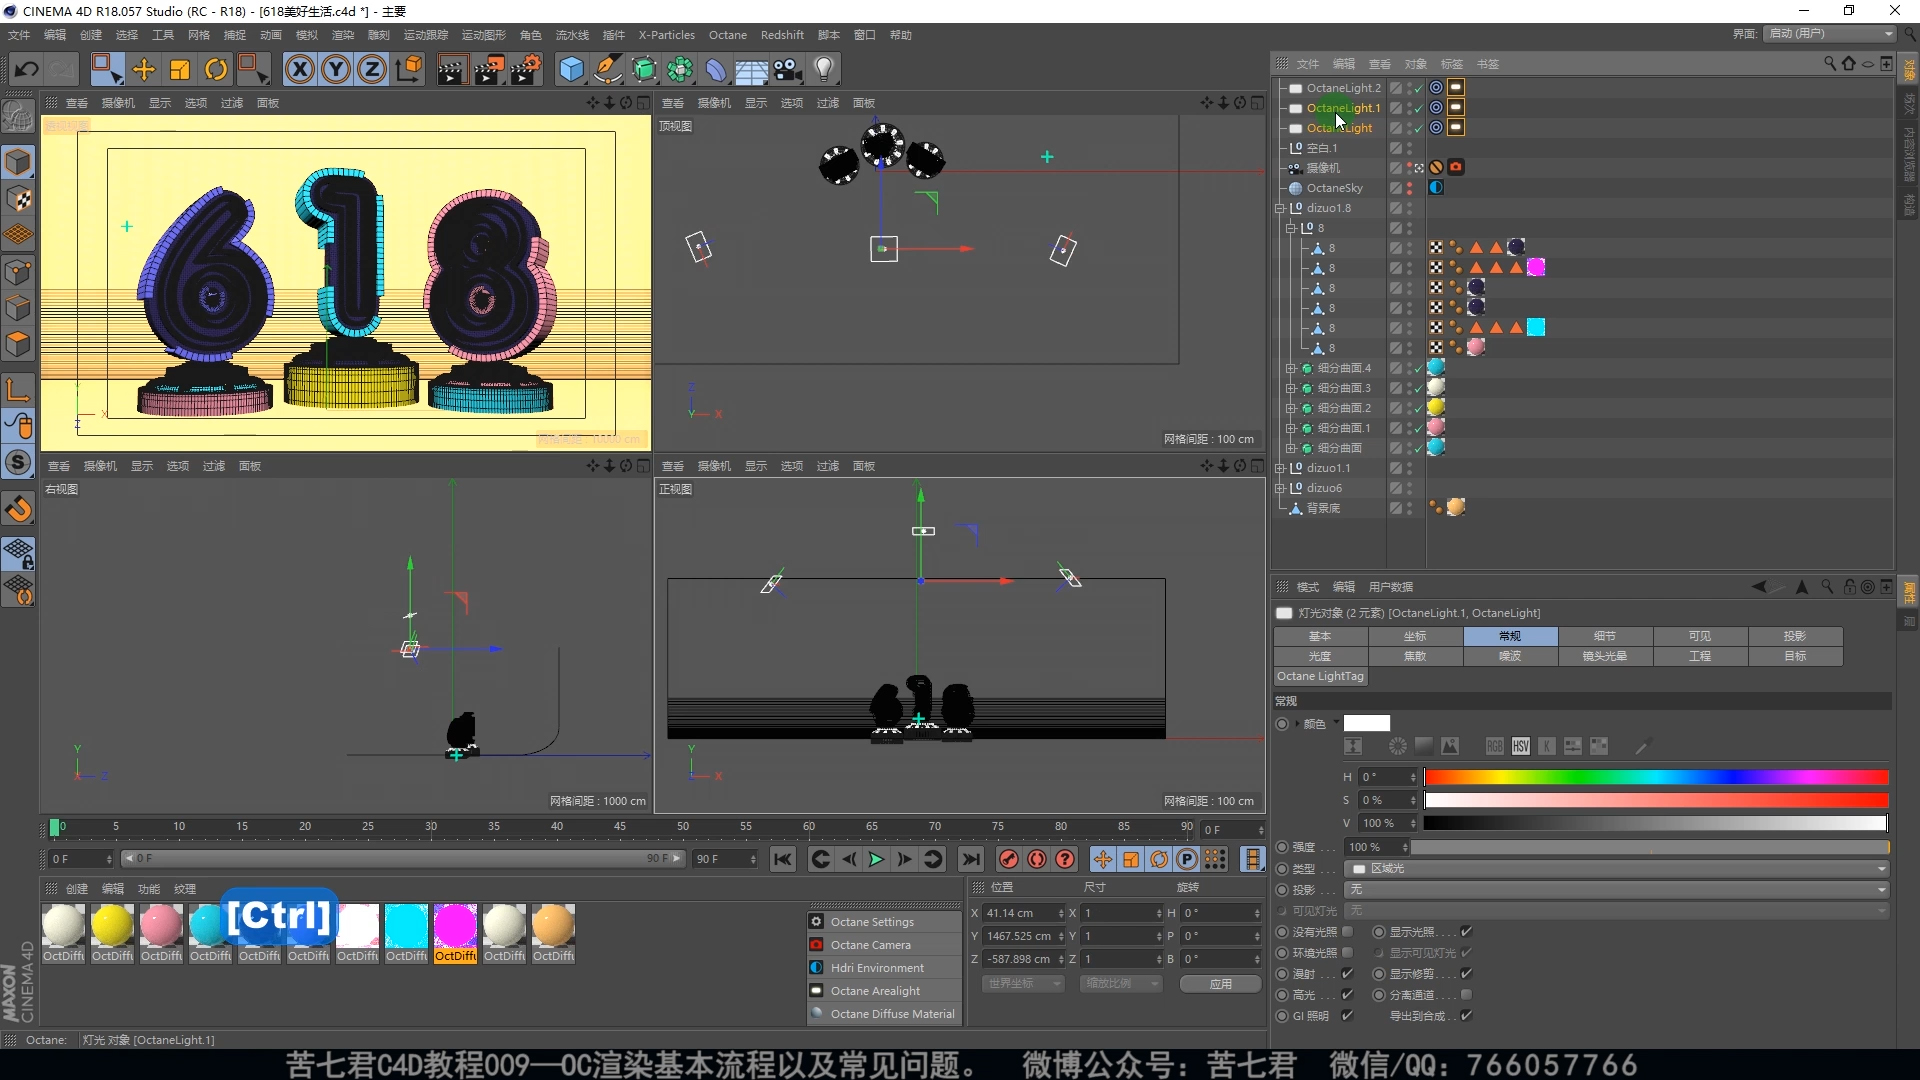Click the Undo arrow icon
Screen dimensions: 1920x1080
27,69
